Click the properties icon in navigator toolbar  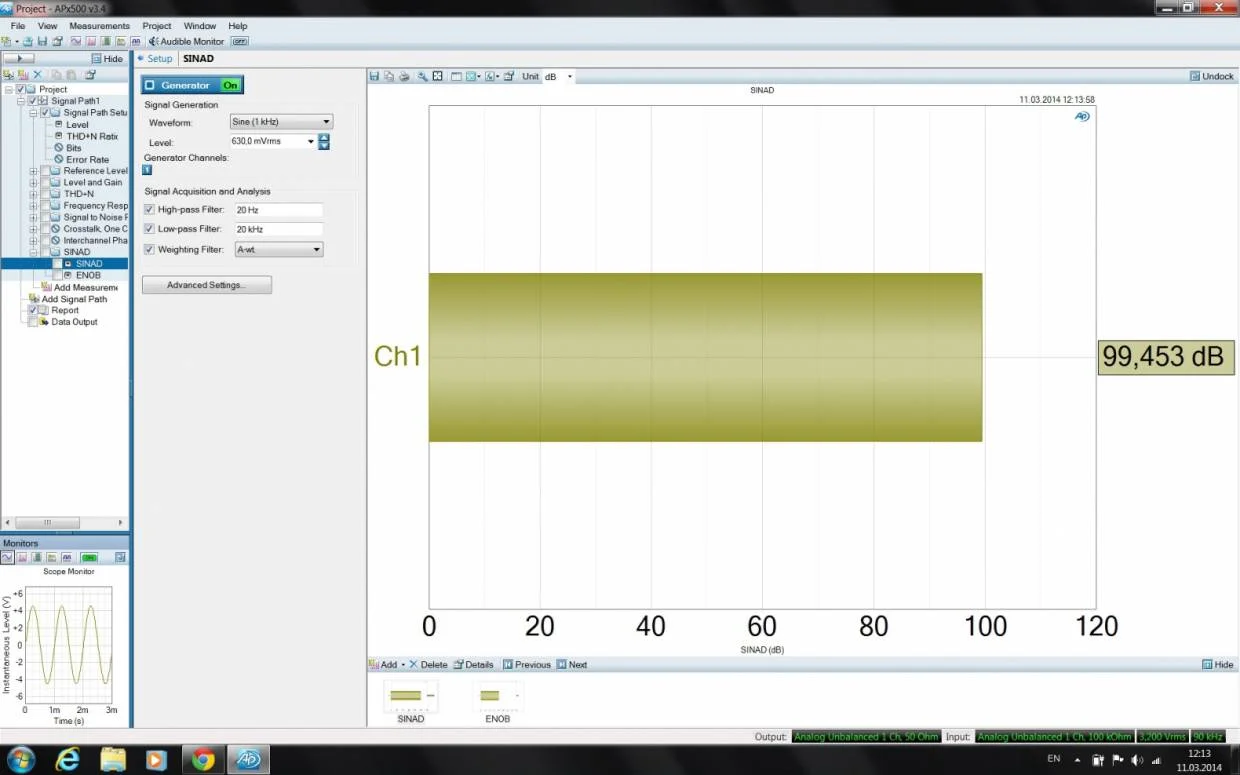click(90, 74)
